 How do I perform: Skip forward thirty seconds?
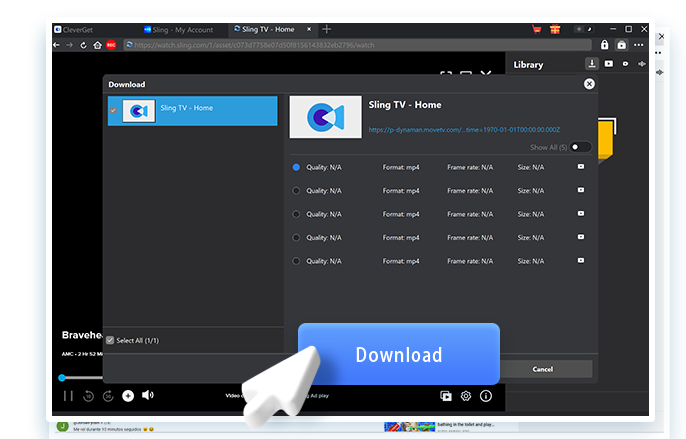coord(108,396)
